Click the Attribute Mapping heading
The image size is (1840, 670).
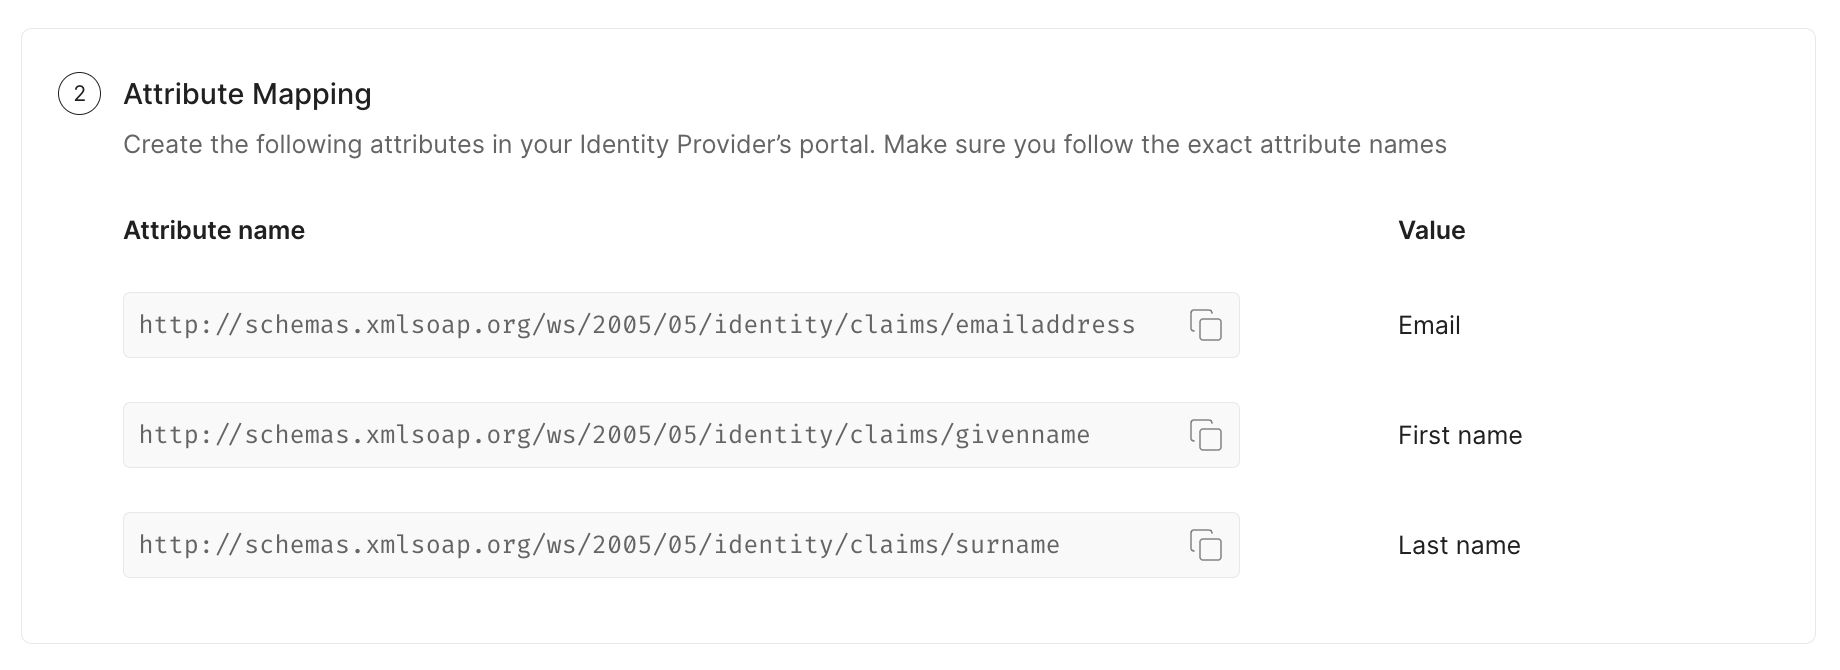pyautogui.click(x=246, y=94)
